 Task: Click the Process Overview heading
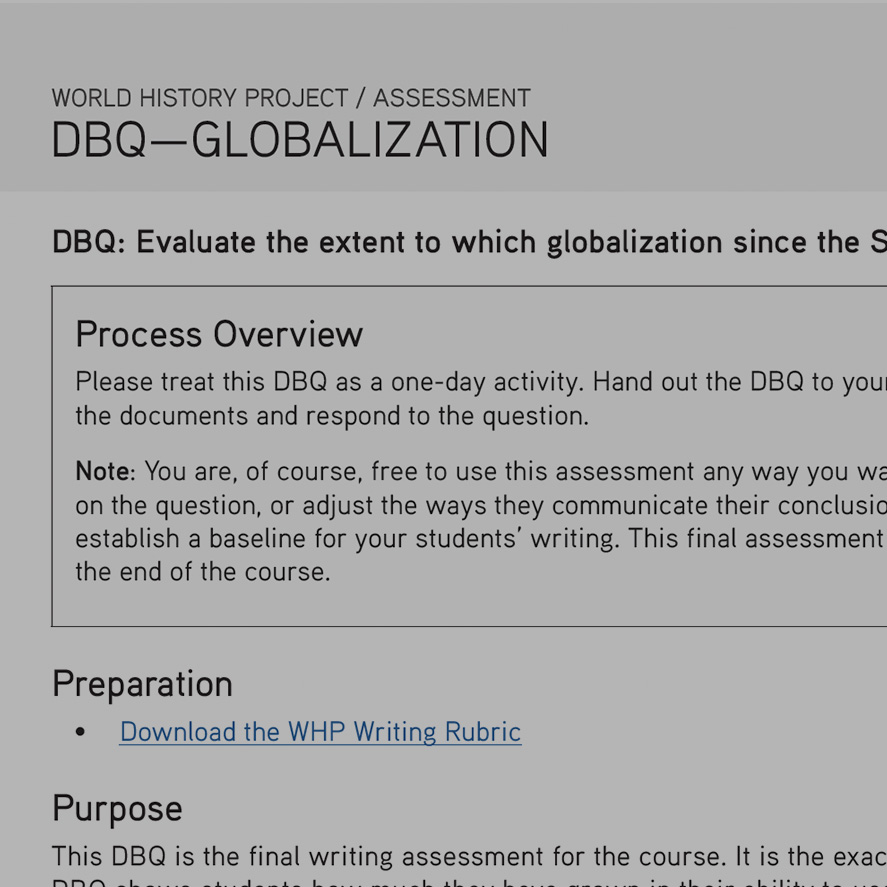pyautogui.click(x=219, y=334)
